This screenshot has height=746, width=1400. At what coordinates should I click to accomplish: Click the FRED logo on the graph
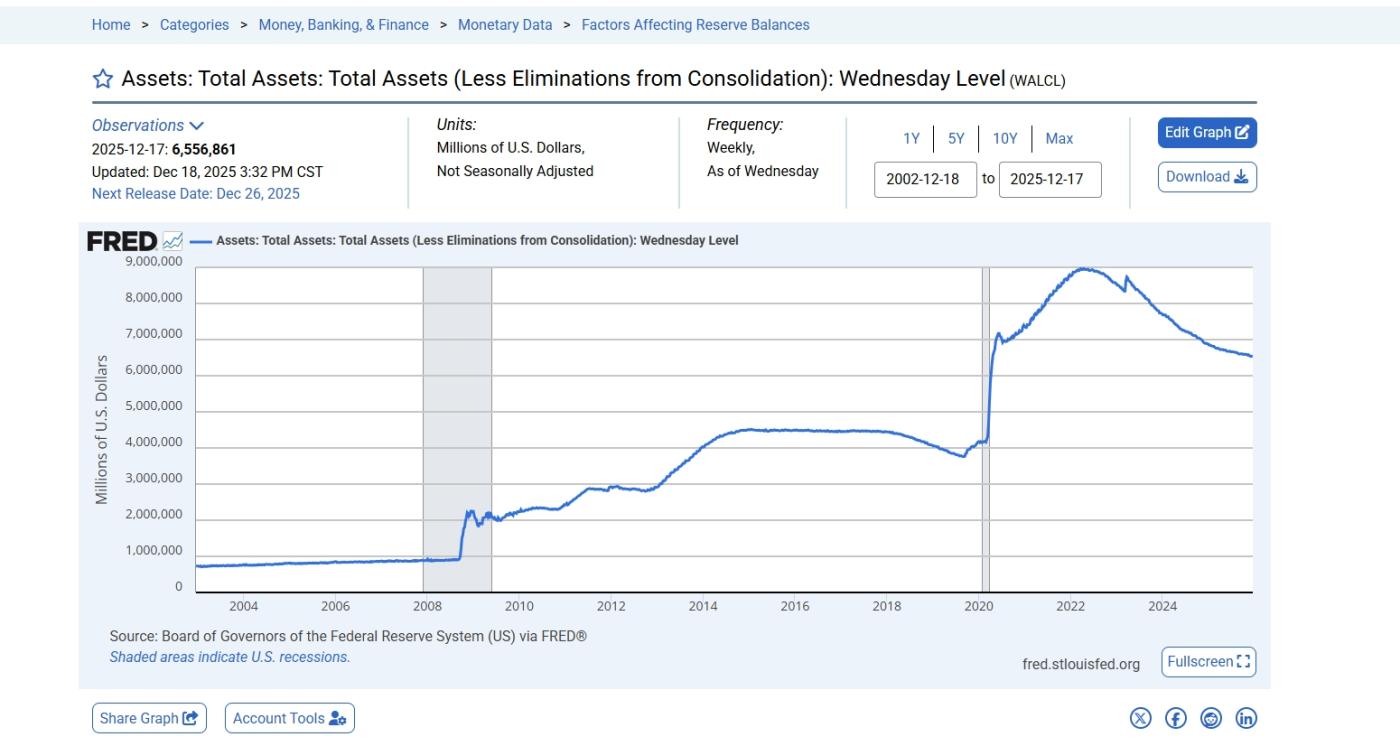pos(122,241)
